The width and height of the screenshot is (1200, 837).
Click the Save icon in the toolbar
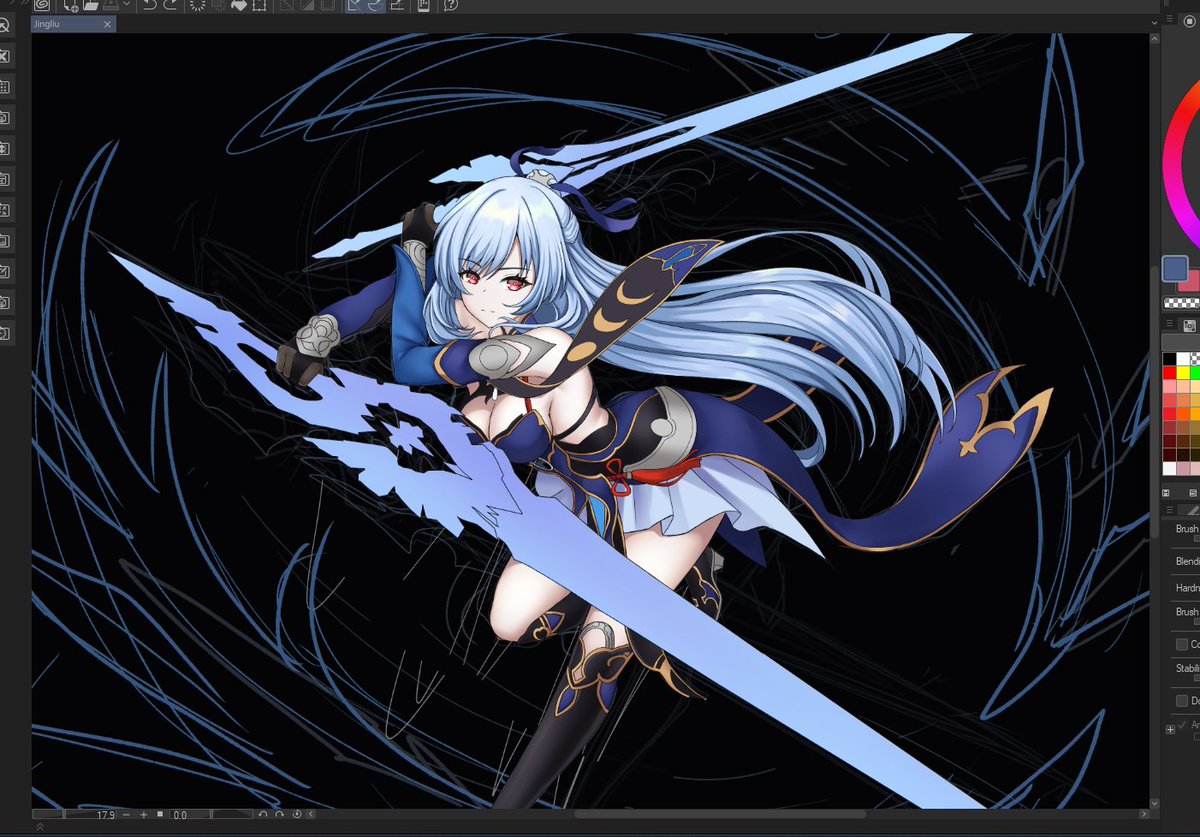(111, 6)
